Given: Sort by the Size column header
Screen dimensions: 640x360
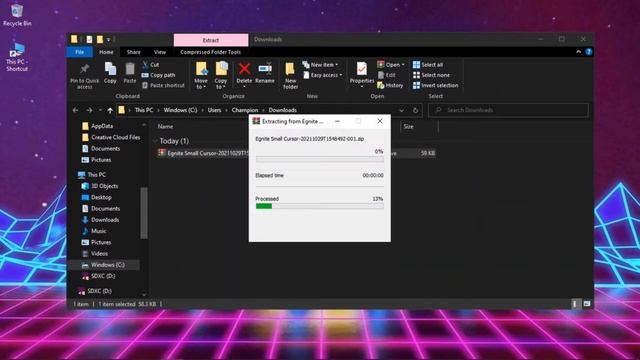Looking at the screenshot, I should [409, 127].
